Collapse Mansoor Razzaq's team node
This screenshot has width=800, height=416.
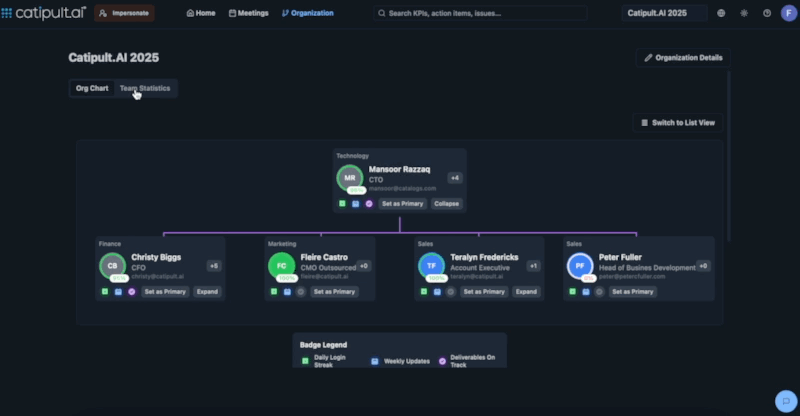point(446,203)
